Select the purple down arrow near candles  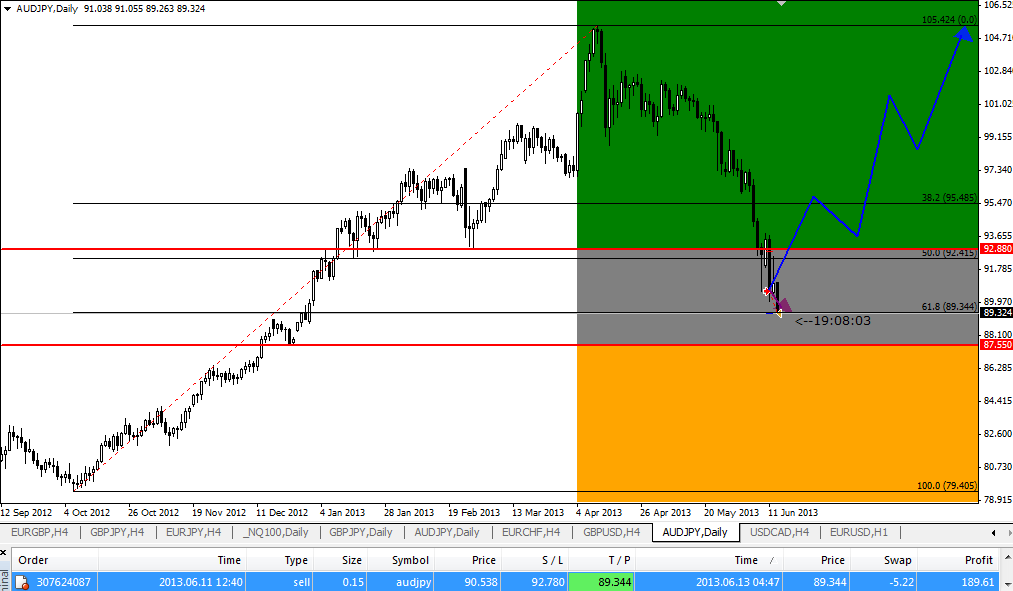tap(783, 304)
